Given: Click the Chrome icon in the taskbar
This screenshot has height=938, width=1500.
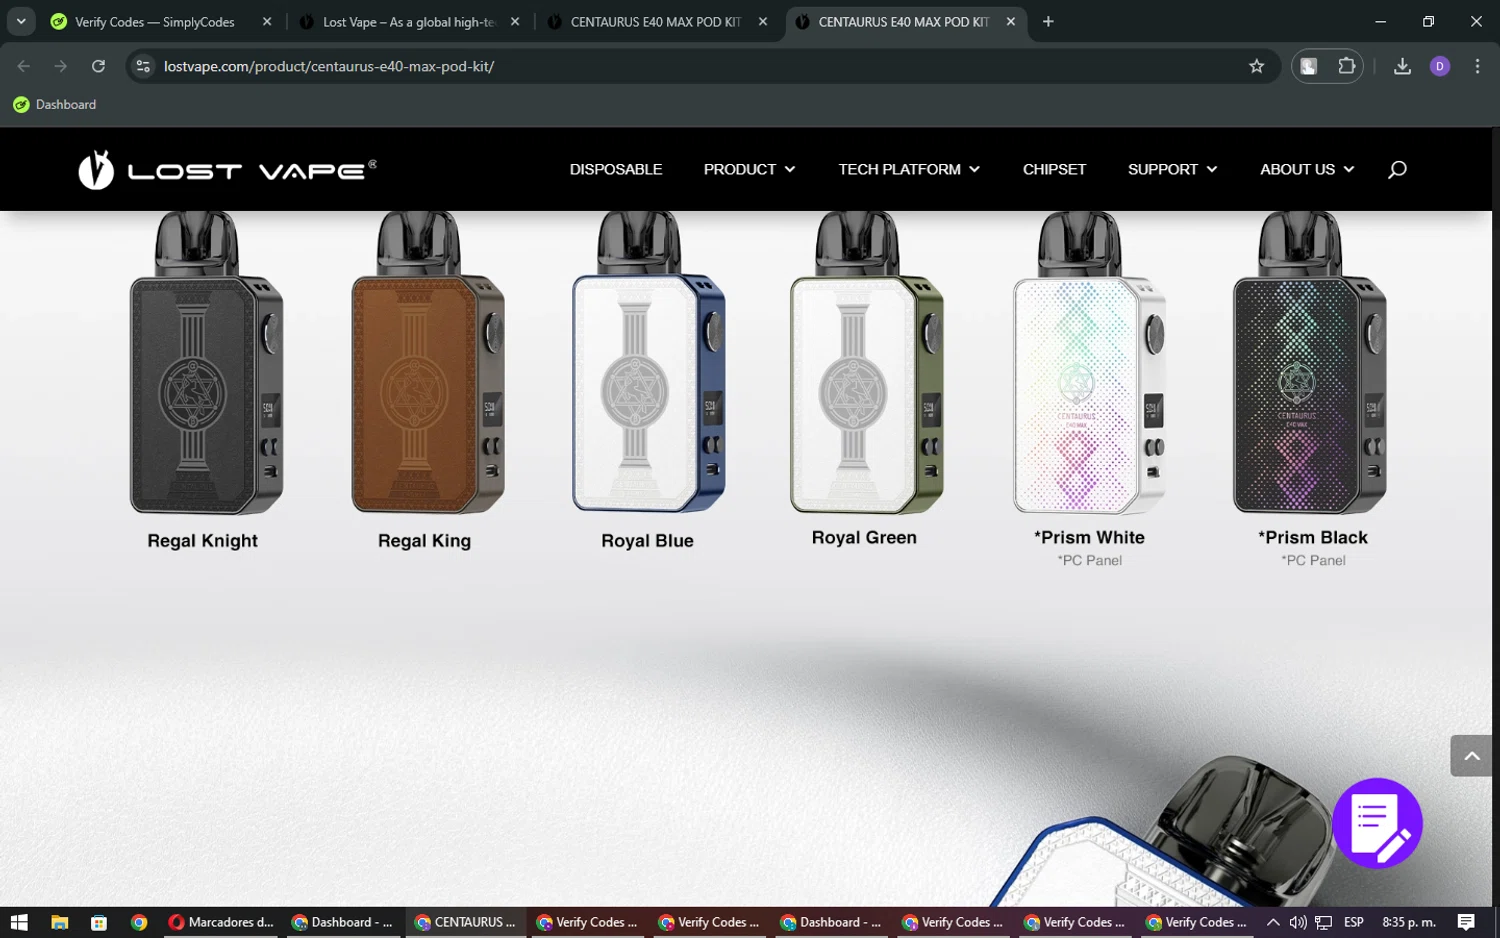Looking at the screenshot, I should pos(139,922).
